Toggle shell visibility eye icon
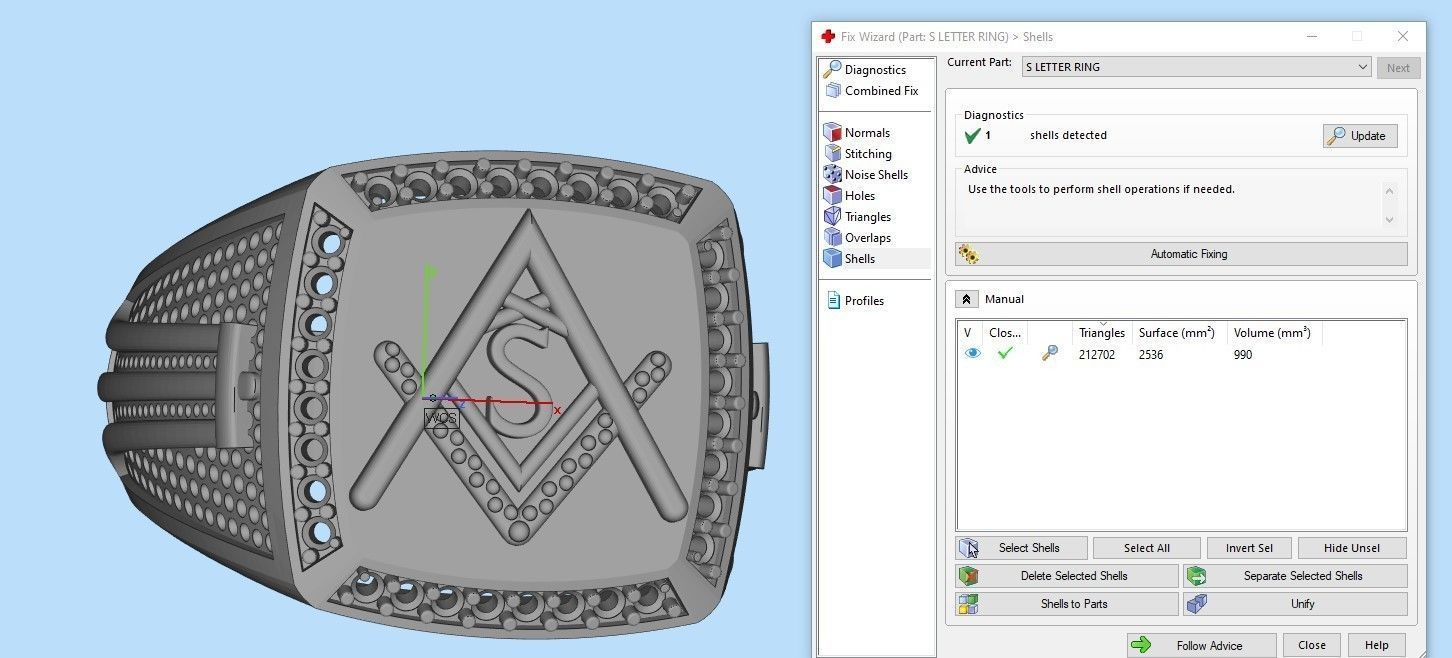The height and width of the screenshot is (658, 1452). [973, 353]
